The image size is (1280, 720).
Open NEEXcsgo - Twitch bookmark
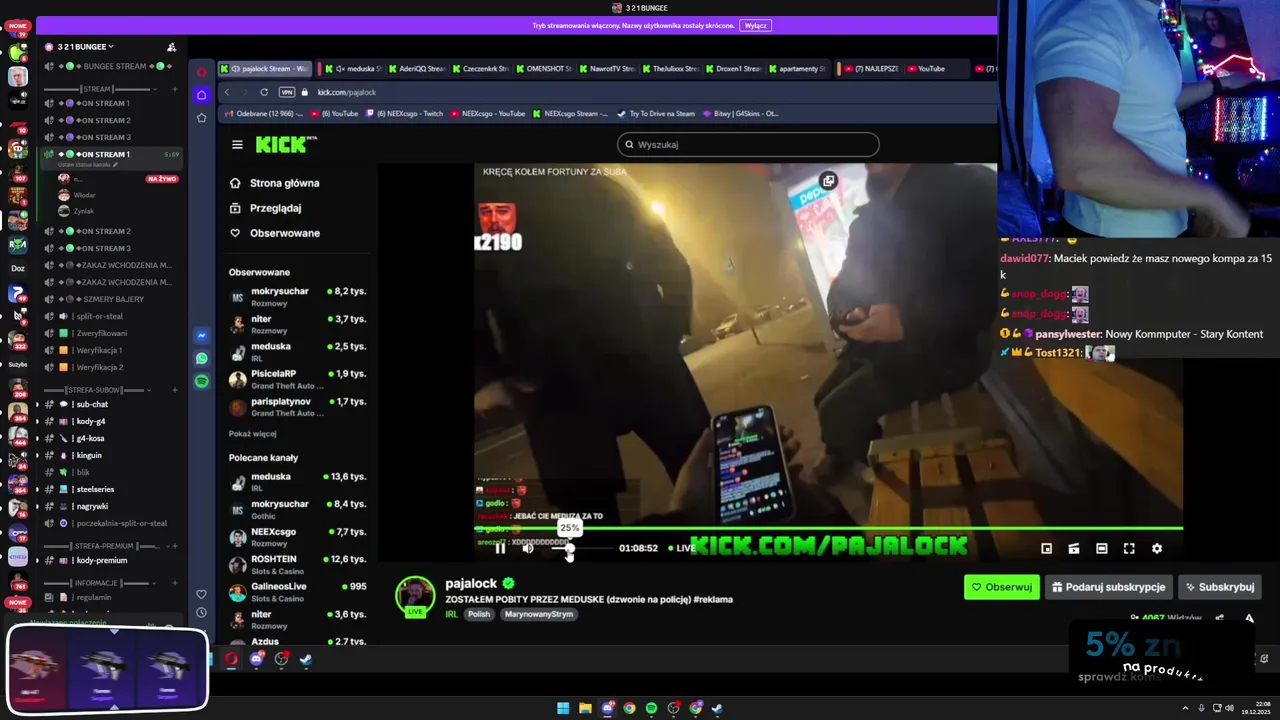405,114
